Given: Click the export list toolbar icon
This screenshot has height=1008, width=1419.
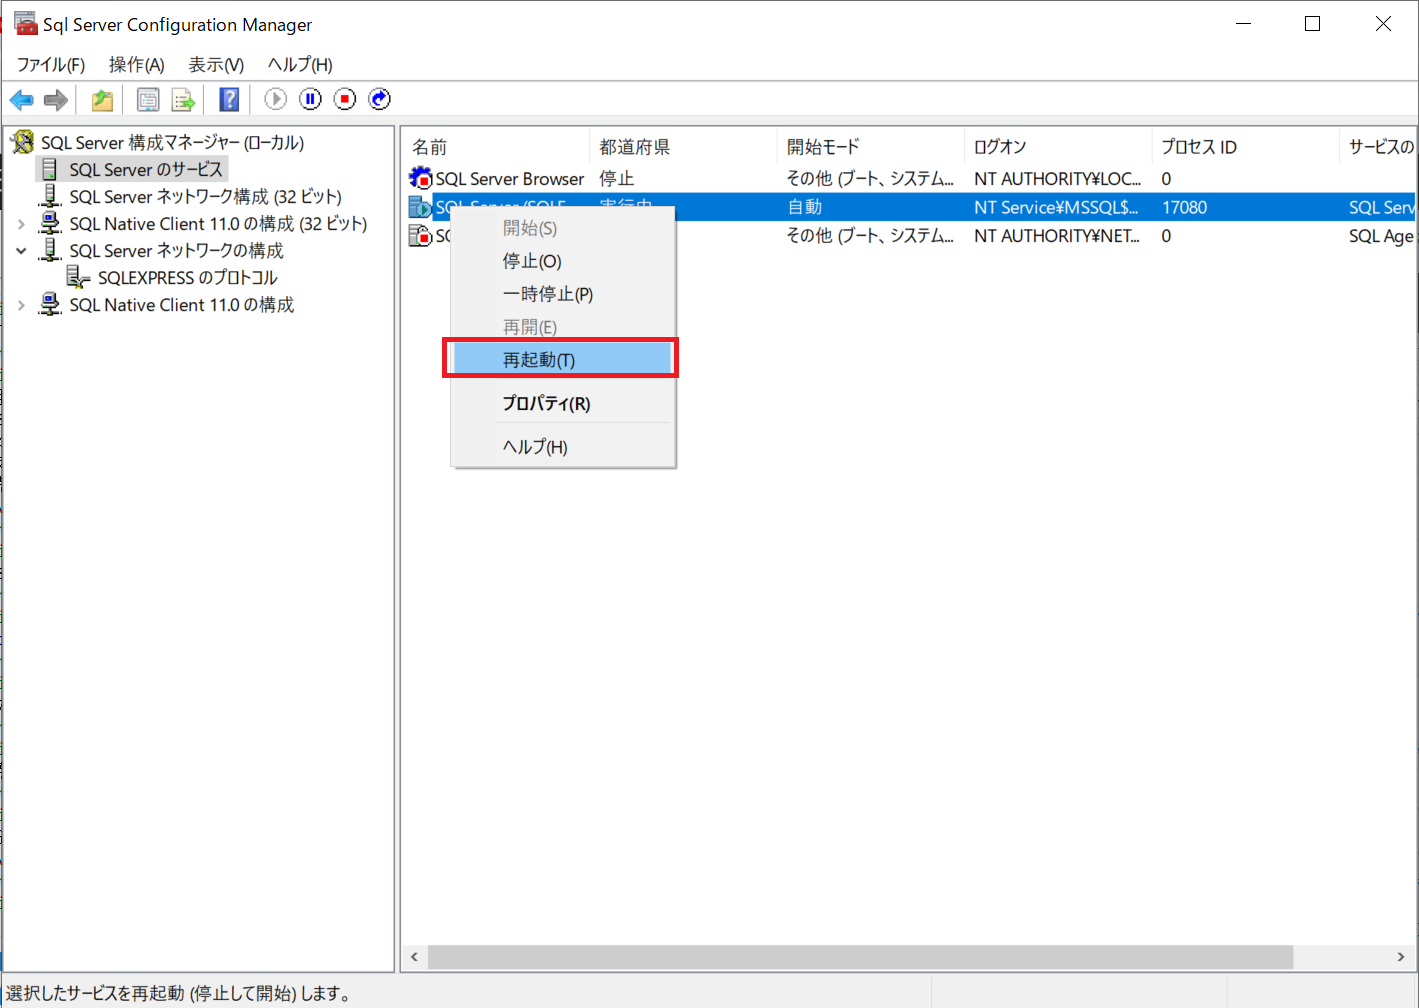Looking at the screenshot, I should point(183,100).
